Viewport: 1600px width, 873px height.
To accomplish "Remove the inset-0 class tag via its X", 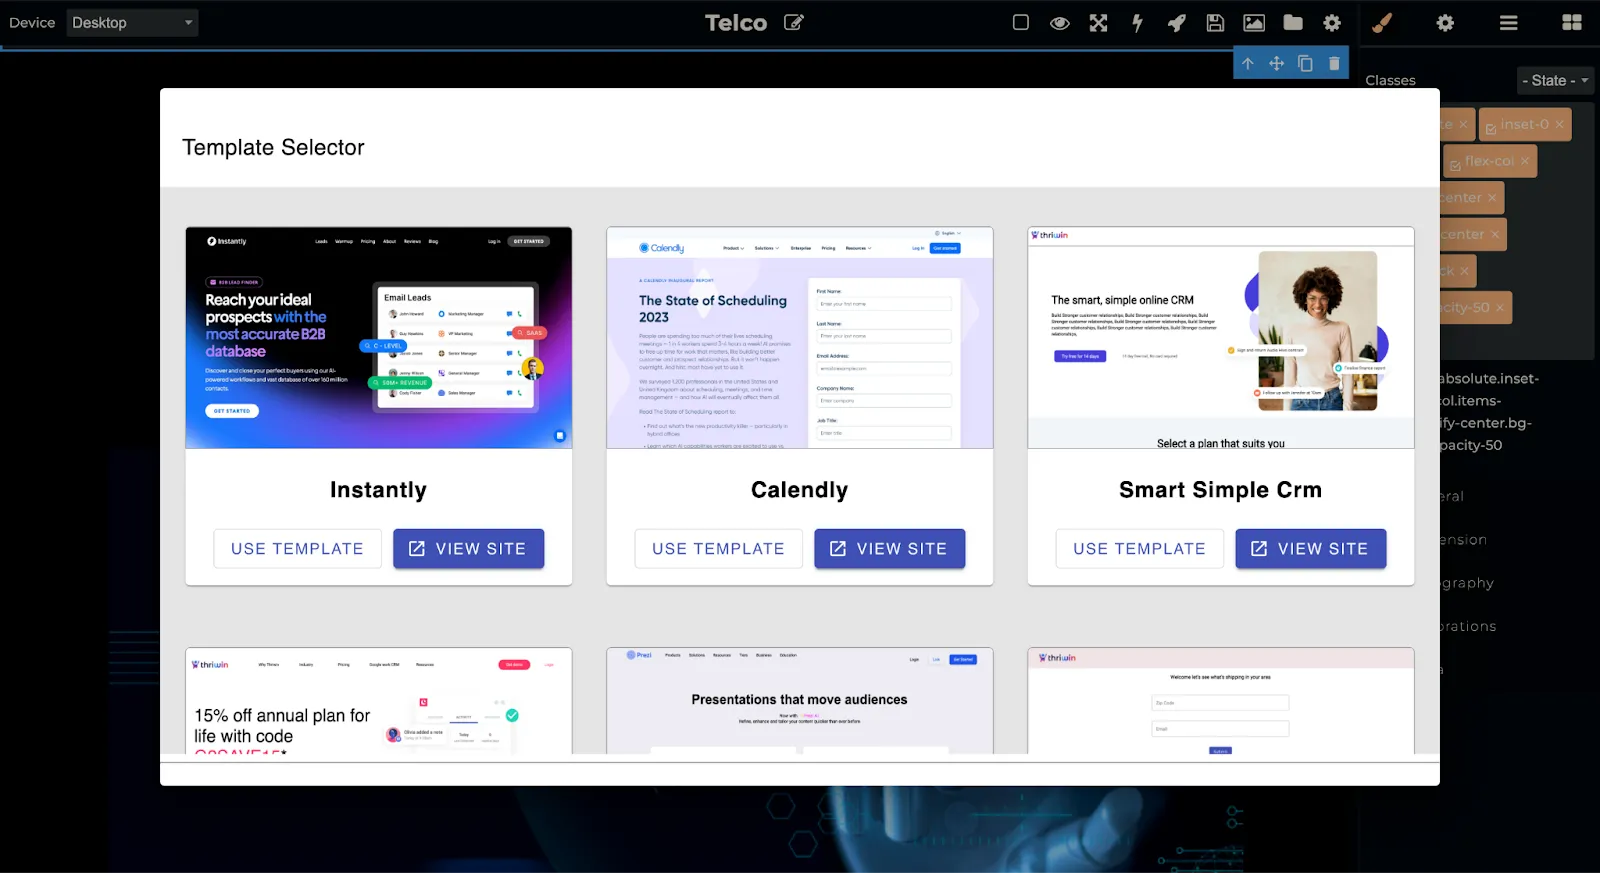I will 1559,124.
